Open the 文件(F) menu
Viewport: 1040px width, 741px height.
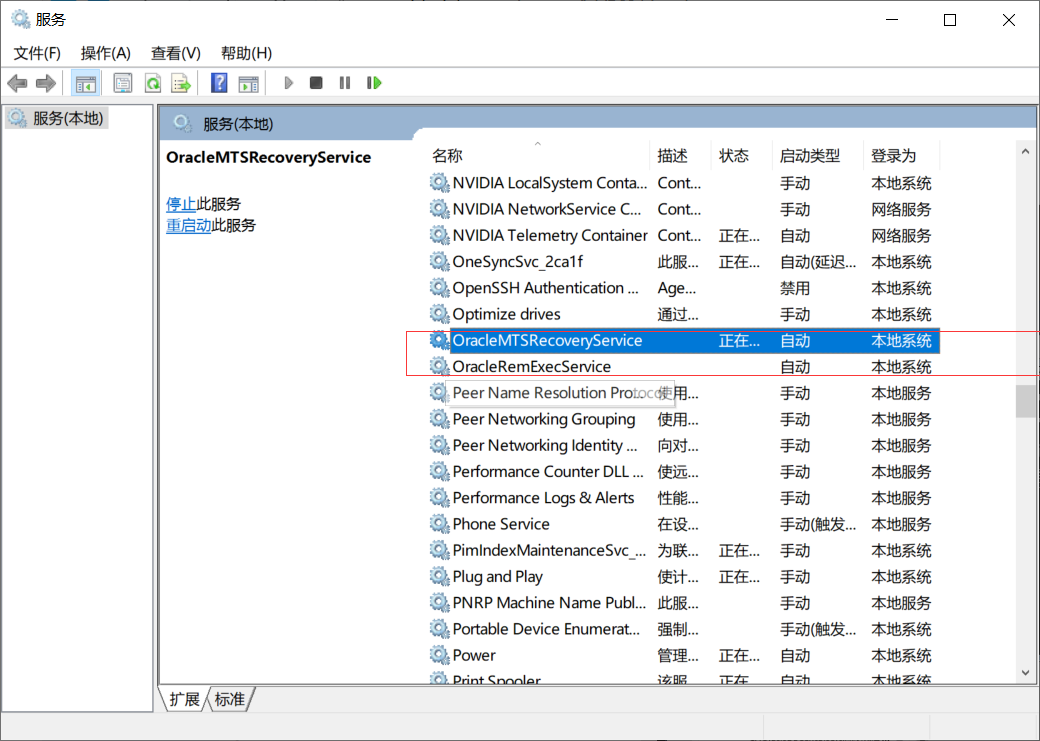tap(37, 53)
